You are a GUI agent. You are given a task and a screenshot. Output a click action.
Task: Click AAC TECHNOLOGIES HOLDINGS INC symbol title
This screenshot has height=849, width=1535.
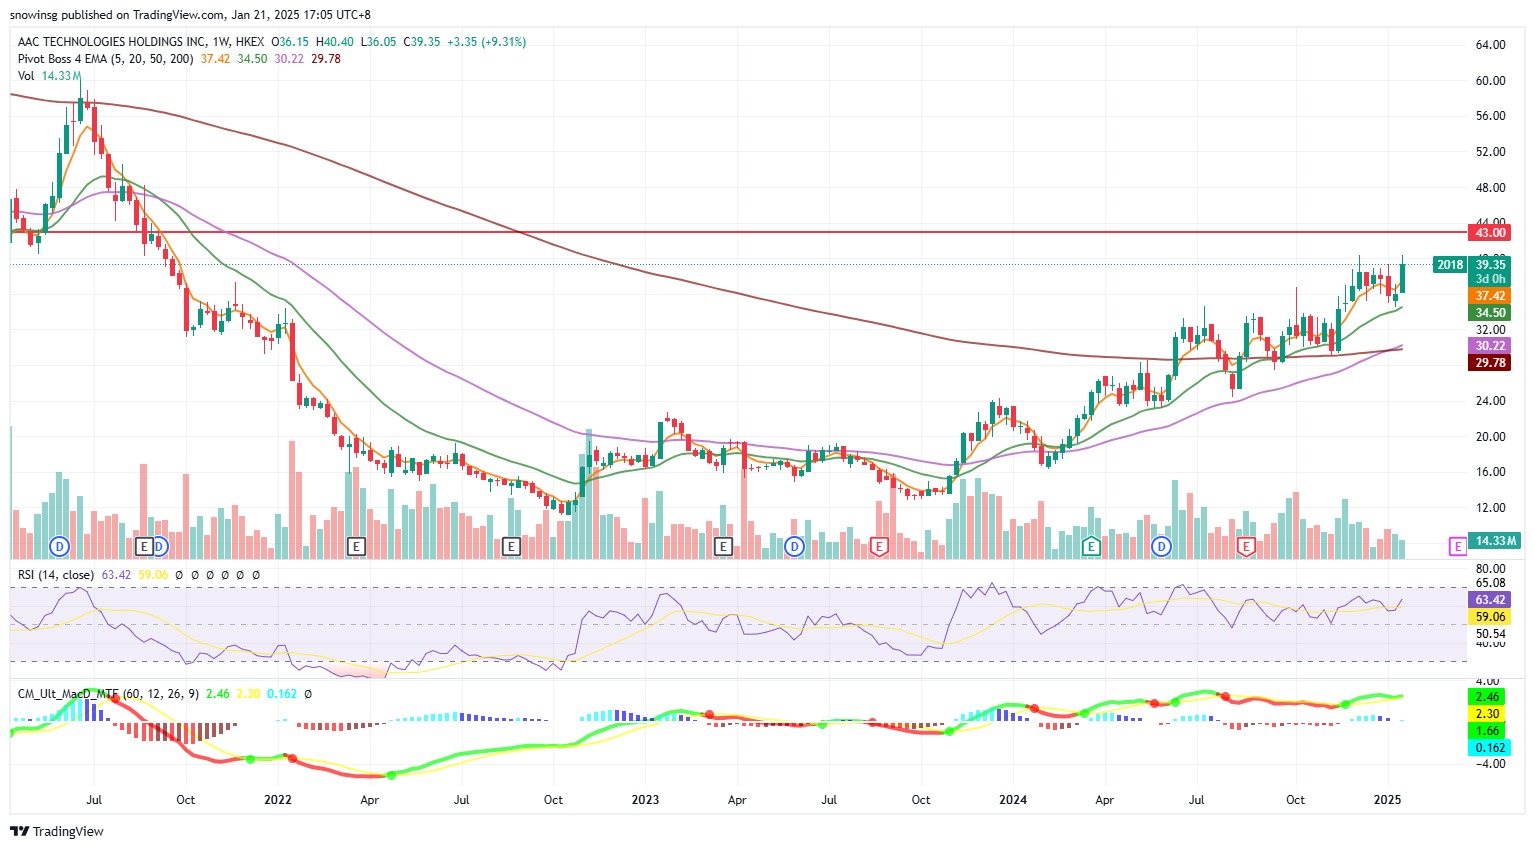[x=111, y=42]
